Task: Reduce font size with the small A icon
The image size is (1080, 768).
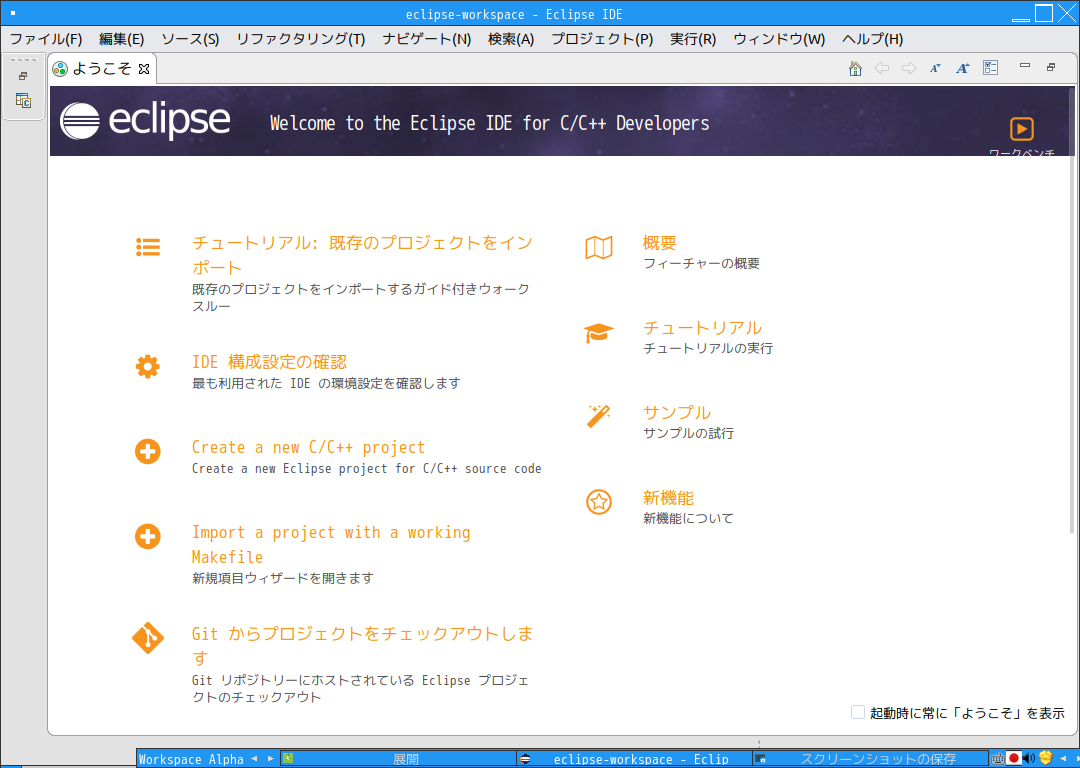Action: pyautogui.click(x=935, y=68)
